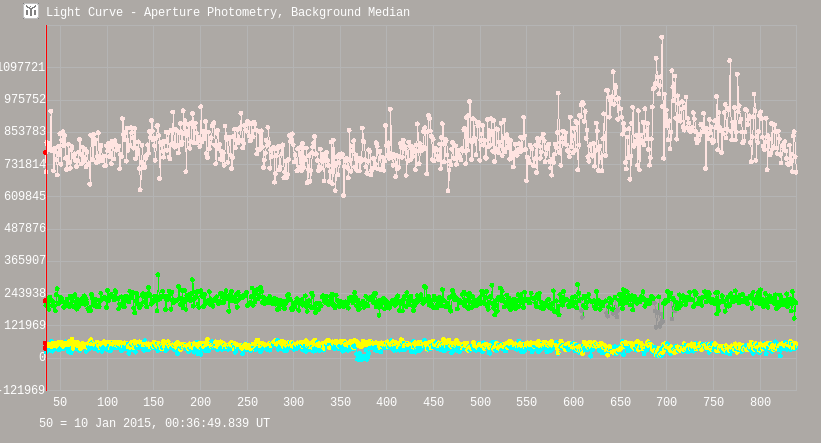Click the cyan curve dip near 370
Image resolution: width=821 pixels, height=443 pixels.
click(362, 355)
